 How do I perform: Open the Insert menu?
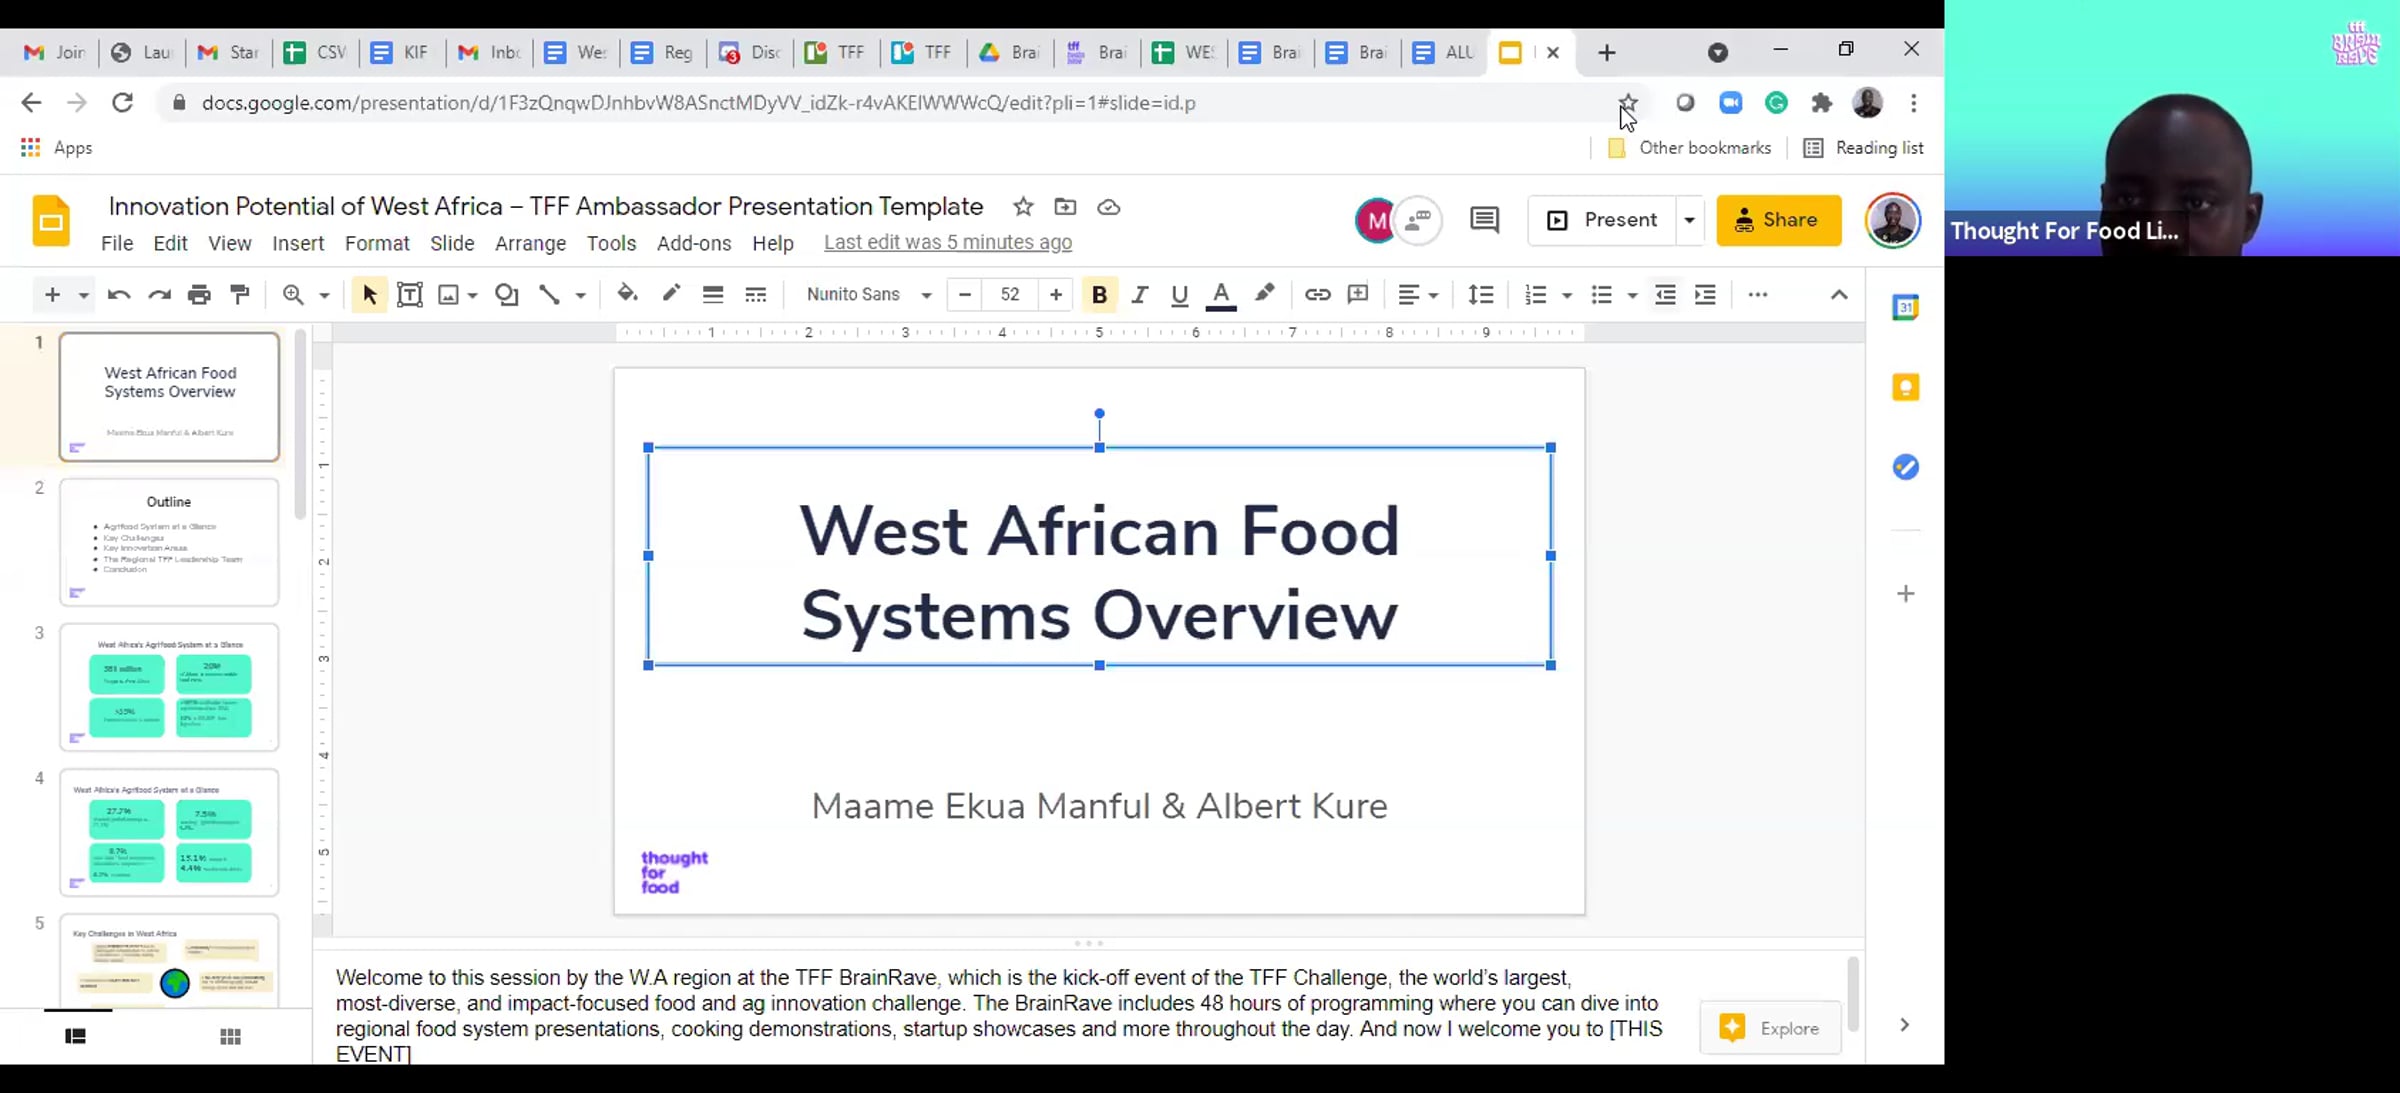tap(298, 243)
